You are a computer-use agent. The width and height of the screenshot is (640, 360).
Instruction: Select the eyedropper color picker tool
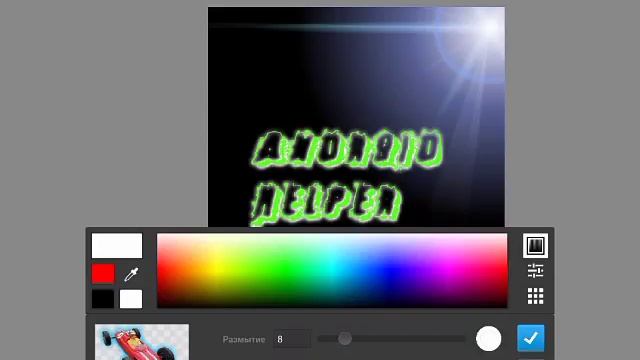point(131,274)
